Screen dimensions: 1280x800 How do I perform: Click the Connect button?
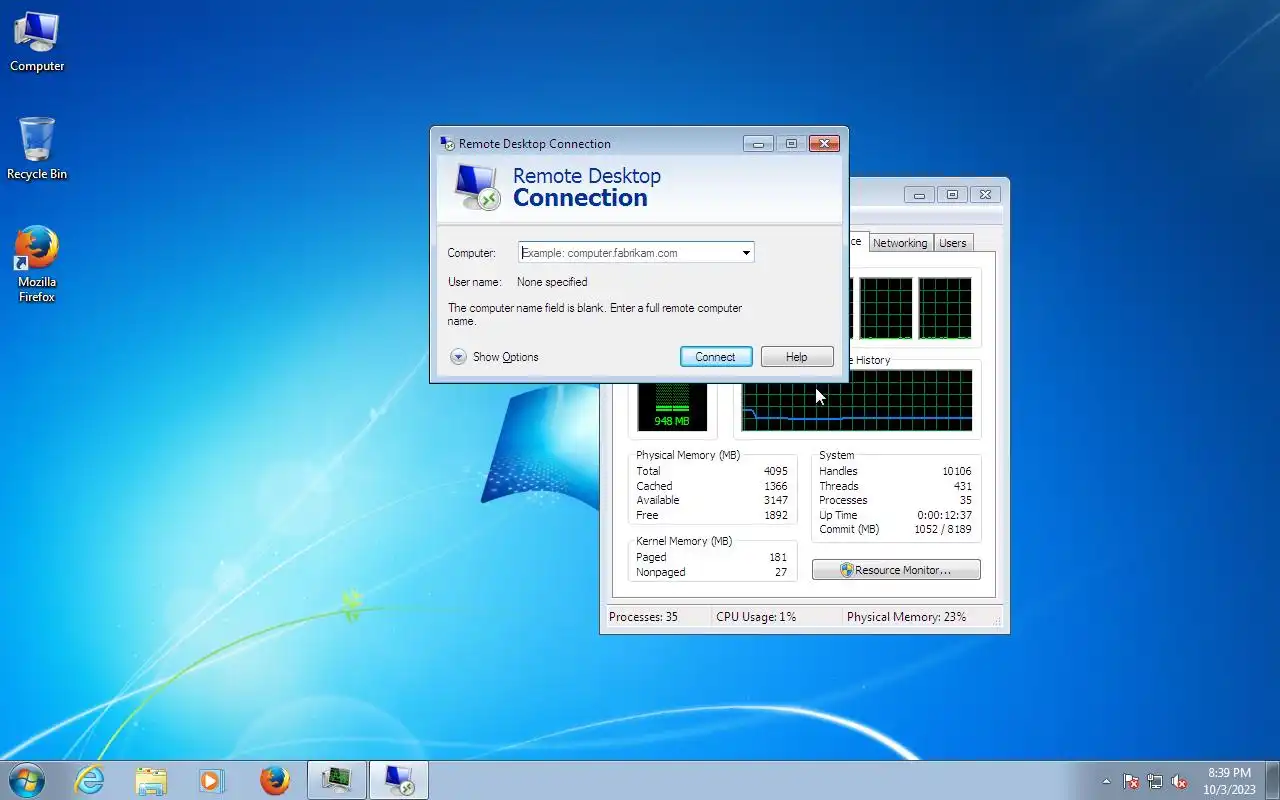pyautogui.click(x=716, y=357)
